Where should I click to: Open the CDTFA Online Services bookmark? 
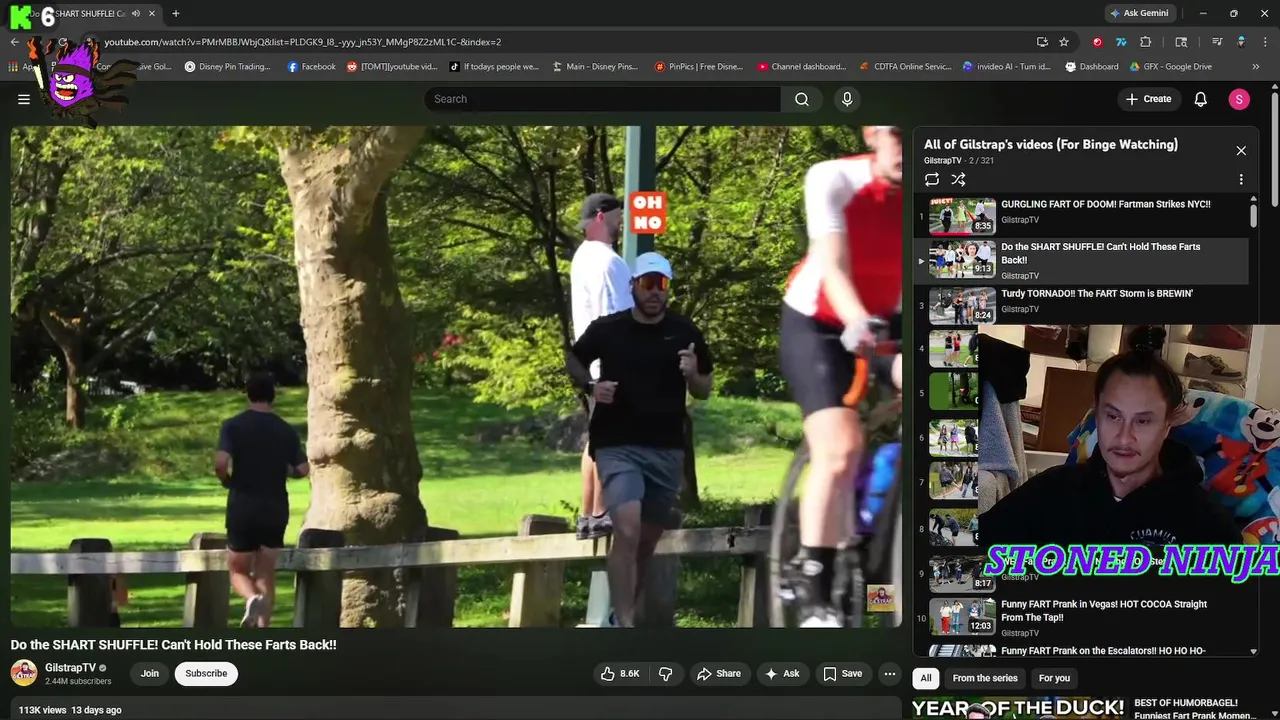(x=905, y=67)
